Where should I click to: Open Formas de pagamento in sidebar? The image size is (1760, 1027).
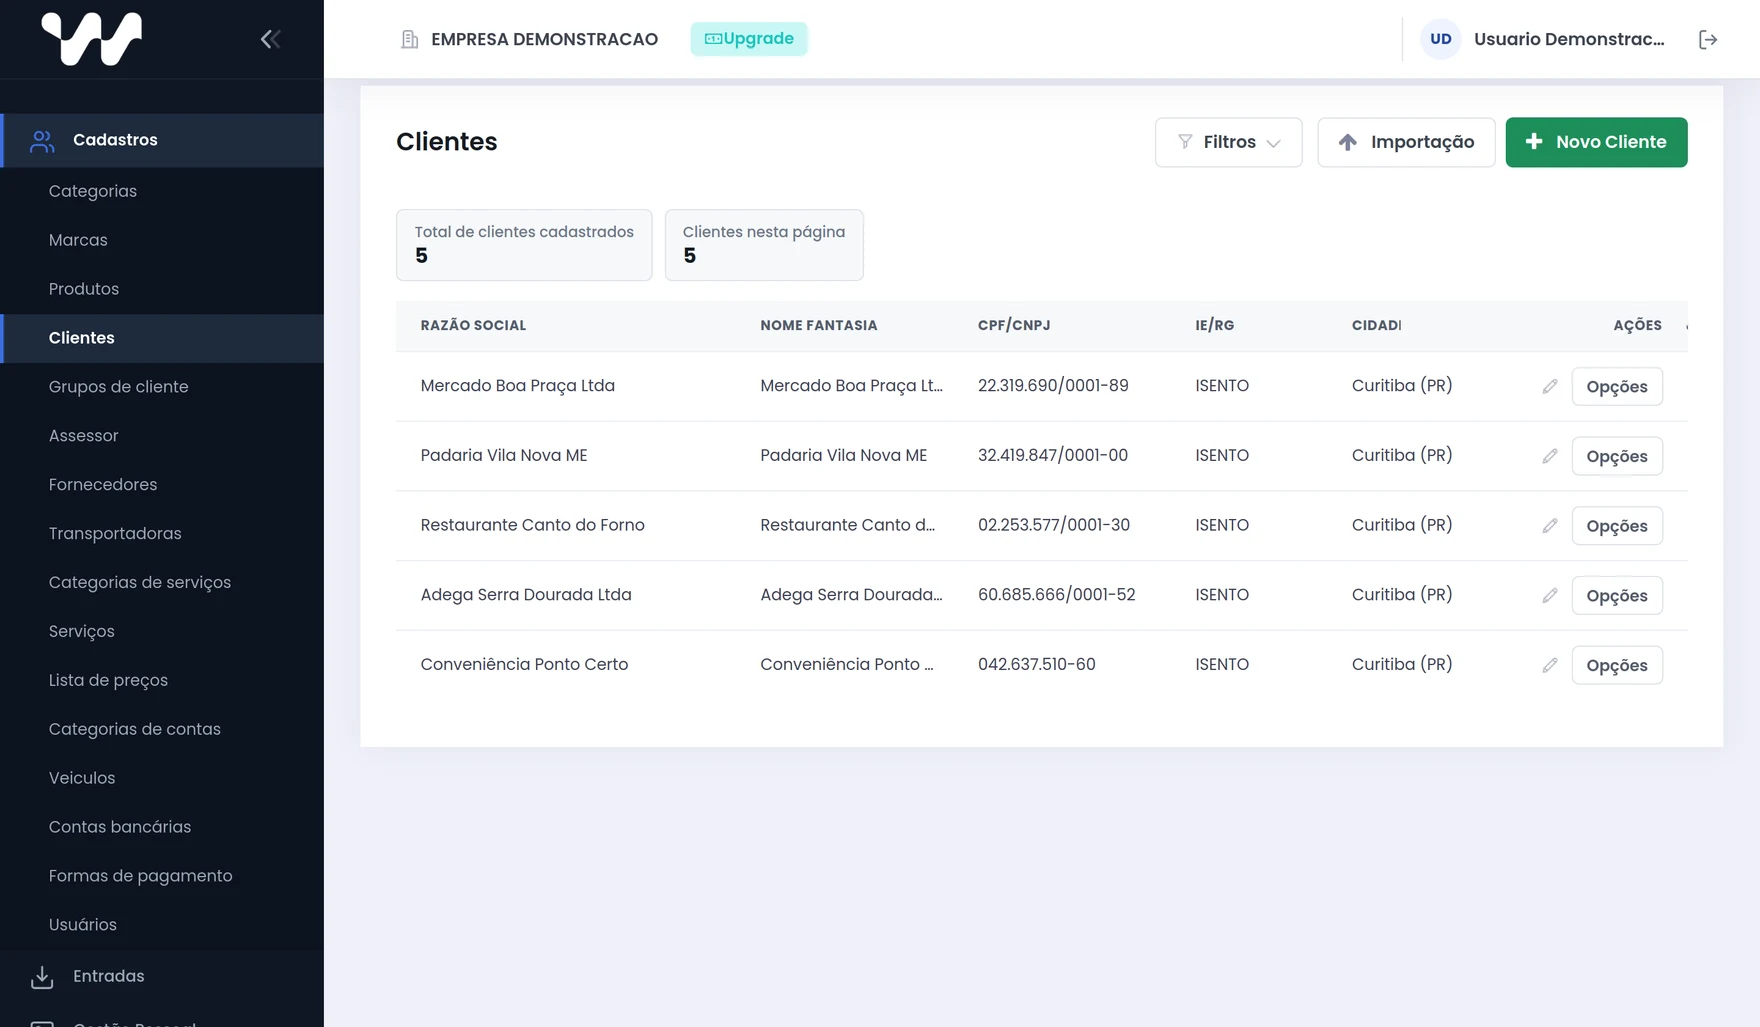[140, 876]
